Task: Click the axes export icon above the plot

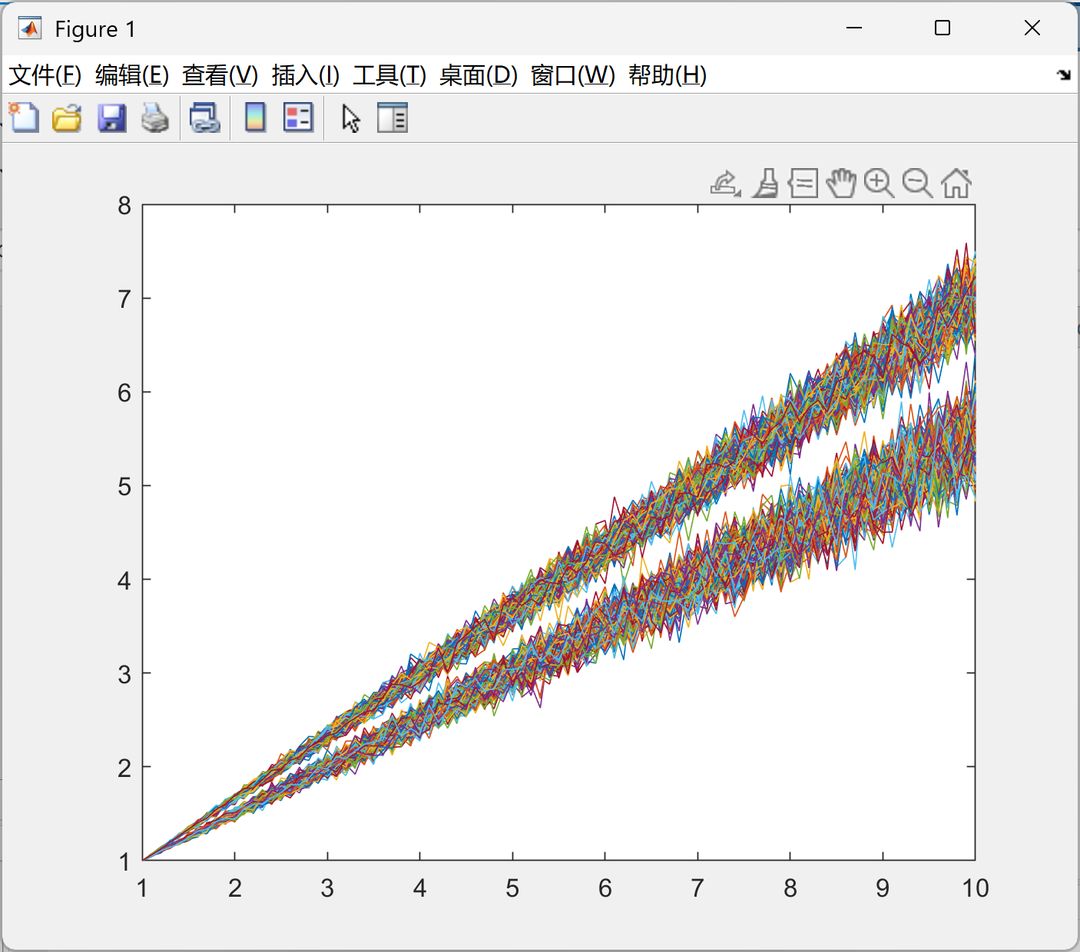Action: [x=725, y=184]
